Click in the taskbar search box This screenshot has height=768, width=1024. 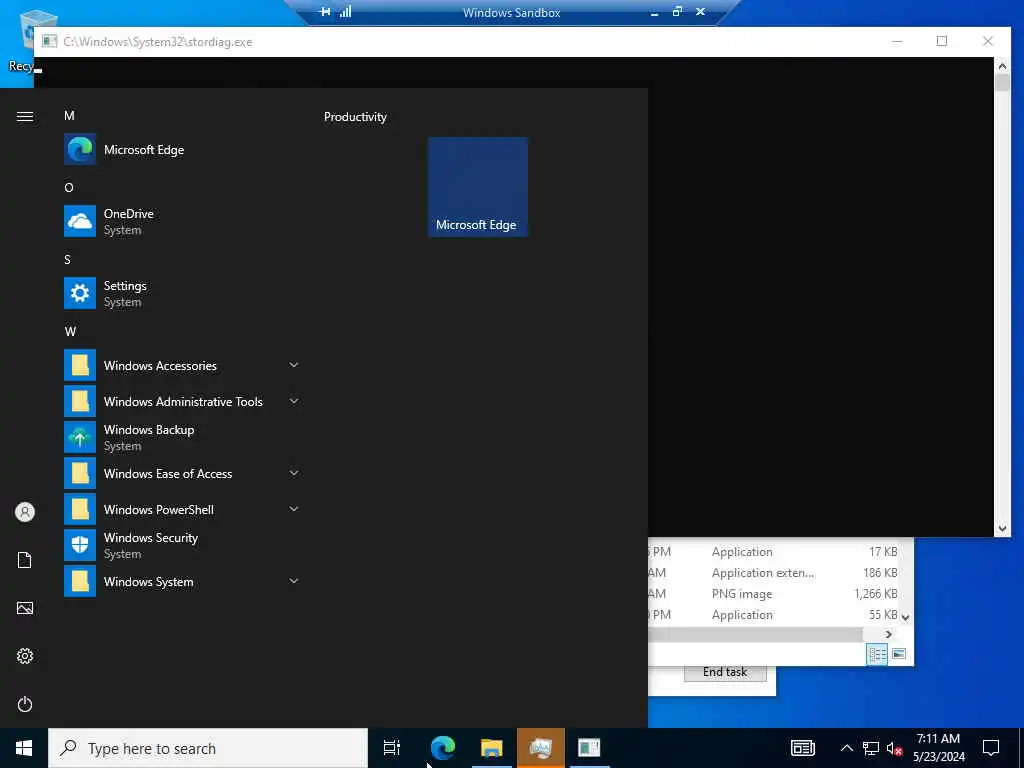[208, 748]
